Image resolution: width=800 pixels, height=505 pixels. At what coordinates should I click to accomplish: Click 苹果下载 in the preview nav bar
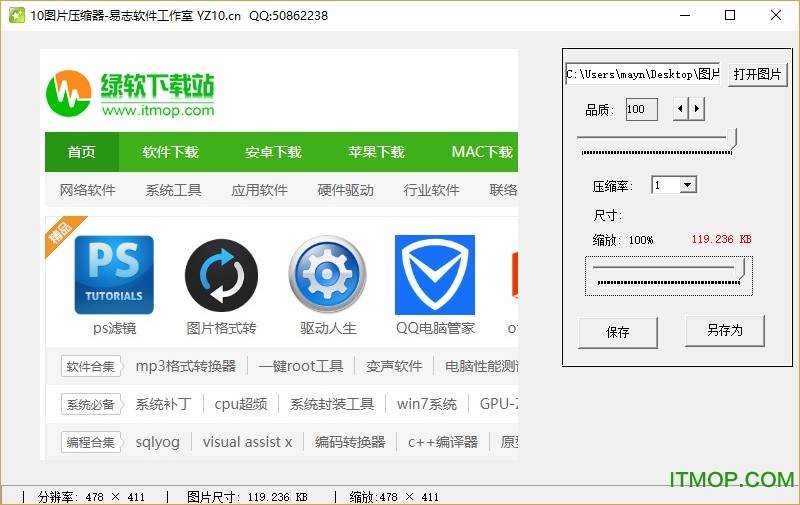coord(377,152)
